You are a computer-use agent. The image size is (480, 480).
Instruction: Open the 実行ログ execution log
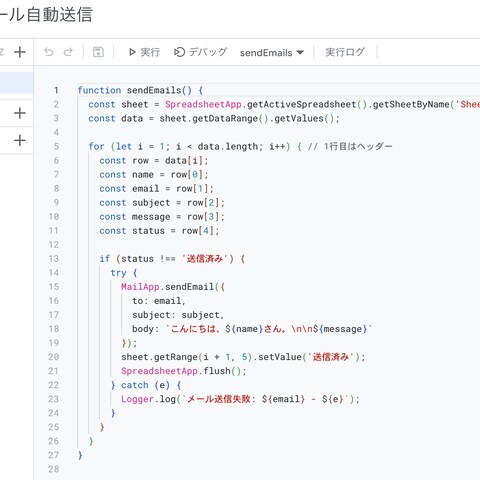(345, 52)
